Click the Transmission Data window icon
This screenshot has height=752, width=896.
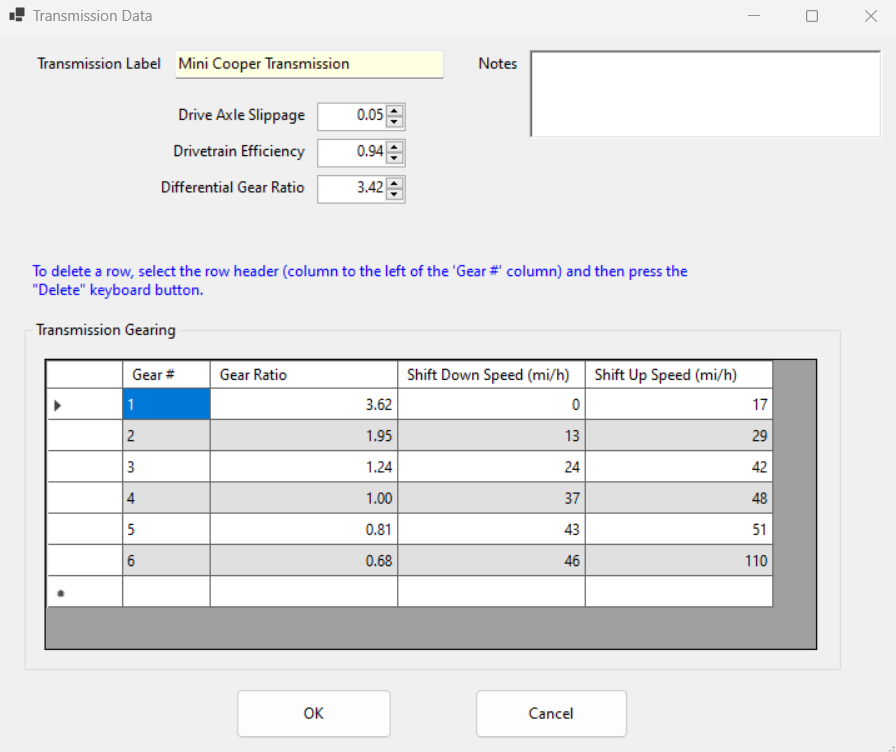17,15
